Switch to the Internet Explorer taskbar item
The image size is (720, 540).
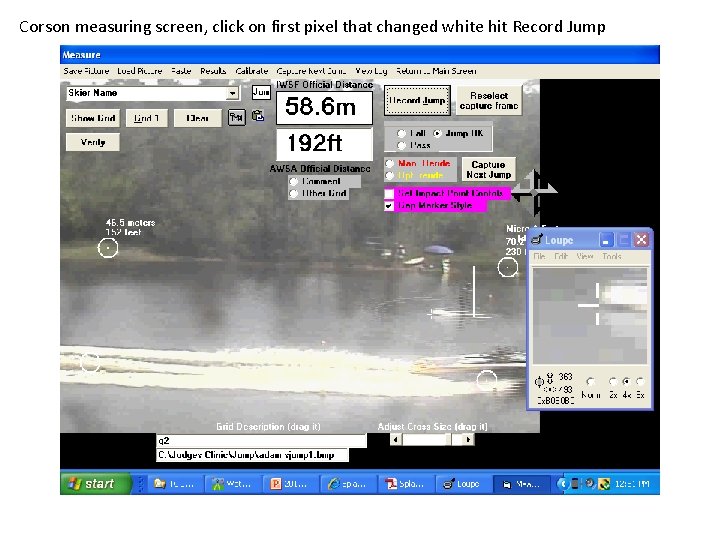(x=349, y=484)
